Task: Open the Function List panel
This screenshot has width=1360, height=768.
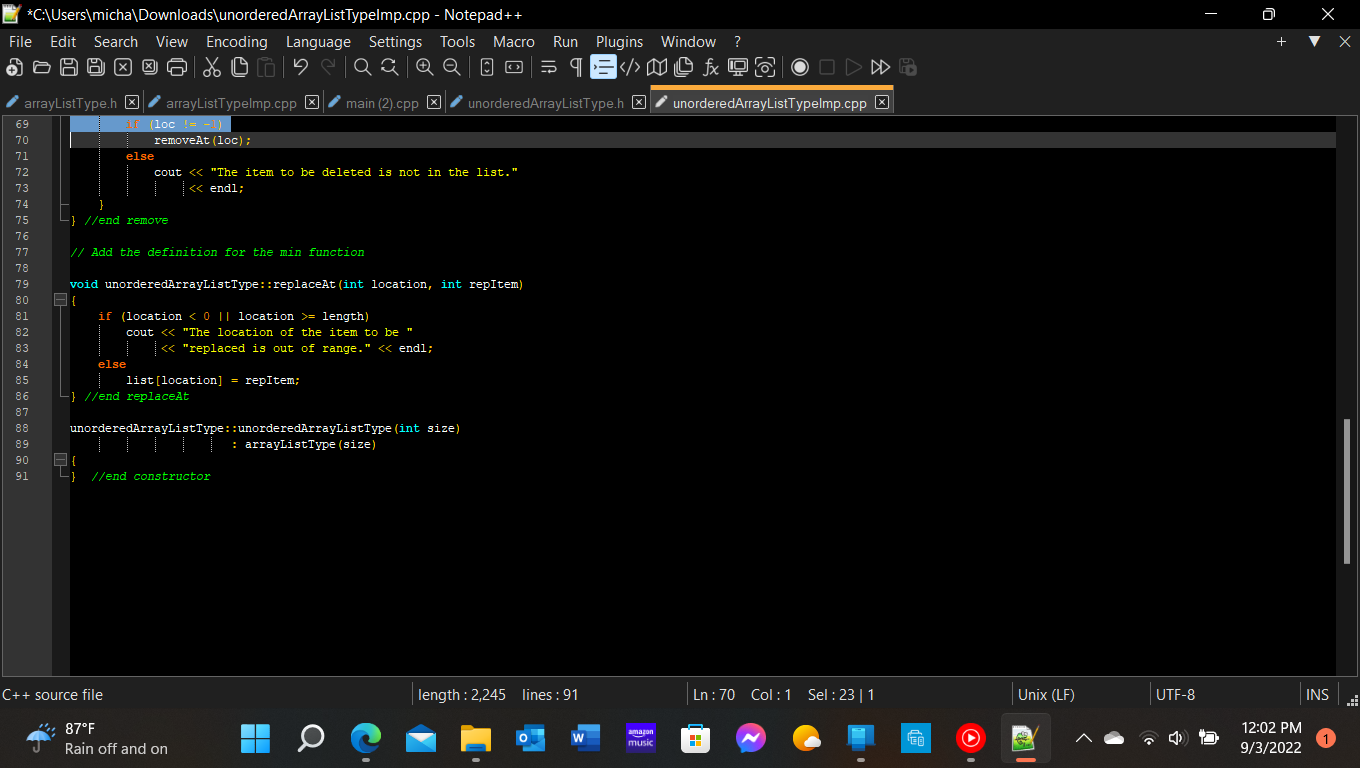Action: [711, 67]
